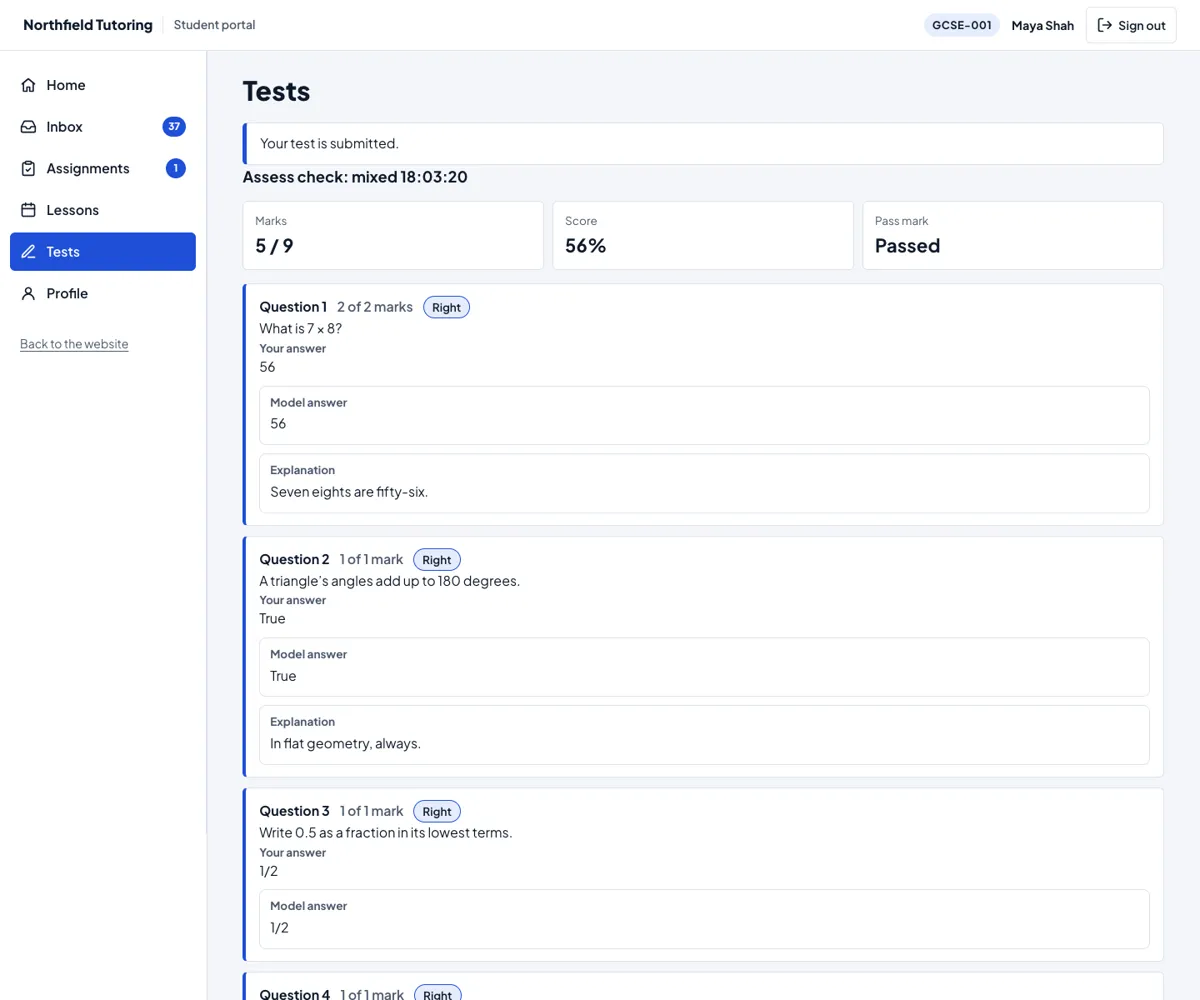Click the Inbox tray icon
The height and width of the screenshot is (1000, 1200).
click(x=28, y=127)
